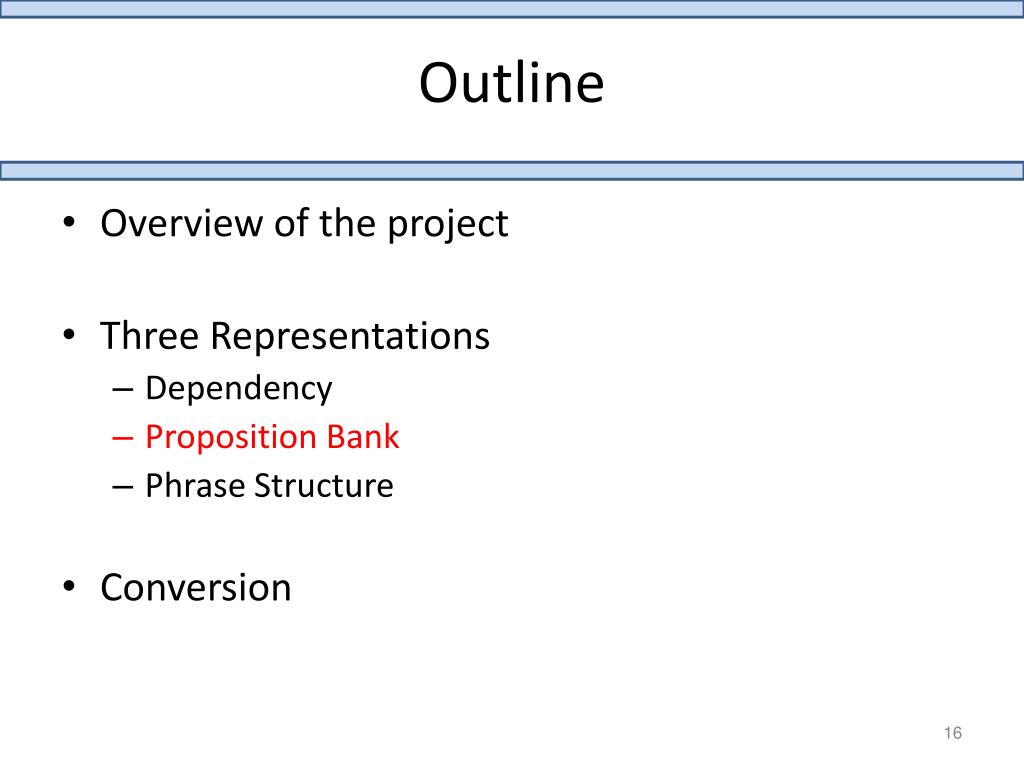Click the word "Three" in the second bullet
The height and width of the screenshot is (768, 1024).
pyautogui.click(x=149, y=336)
